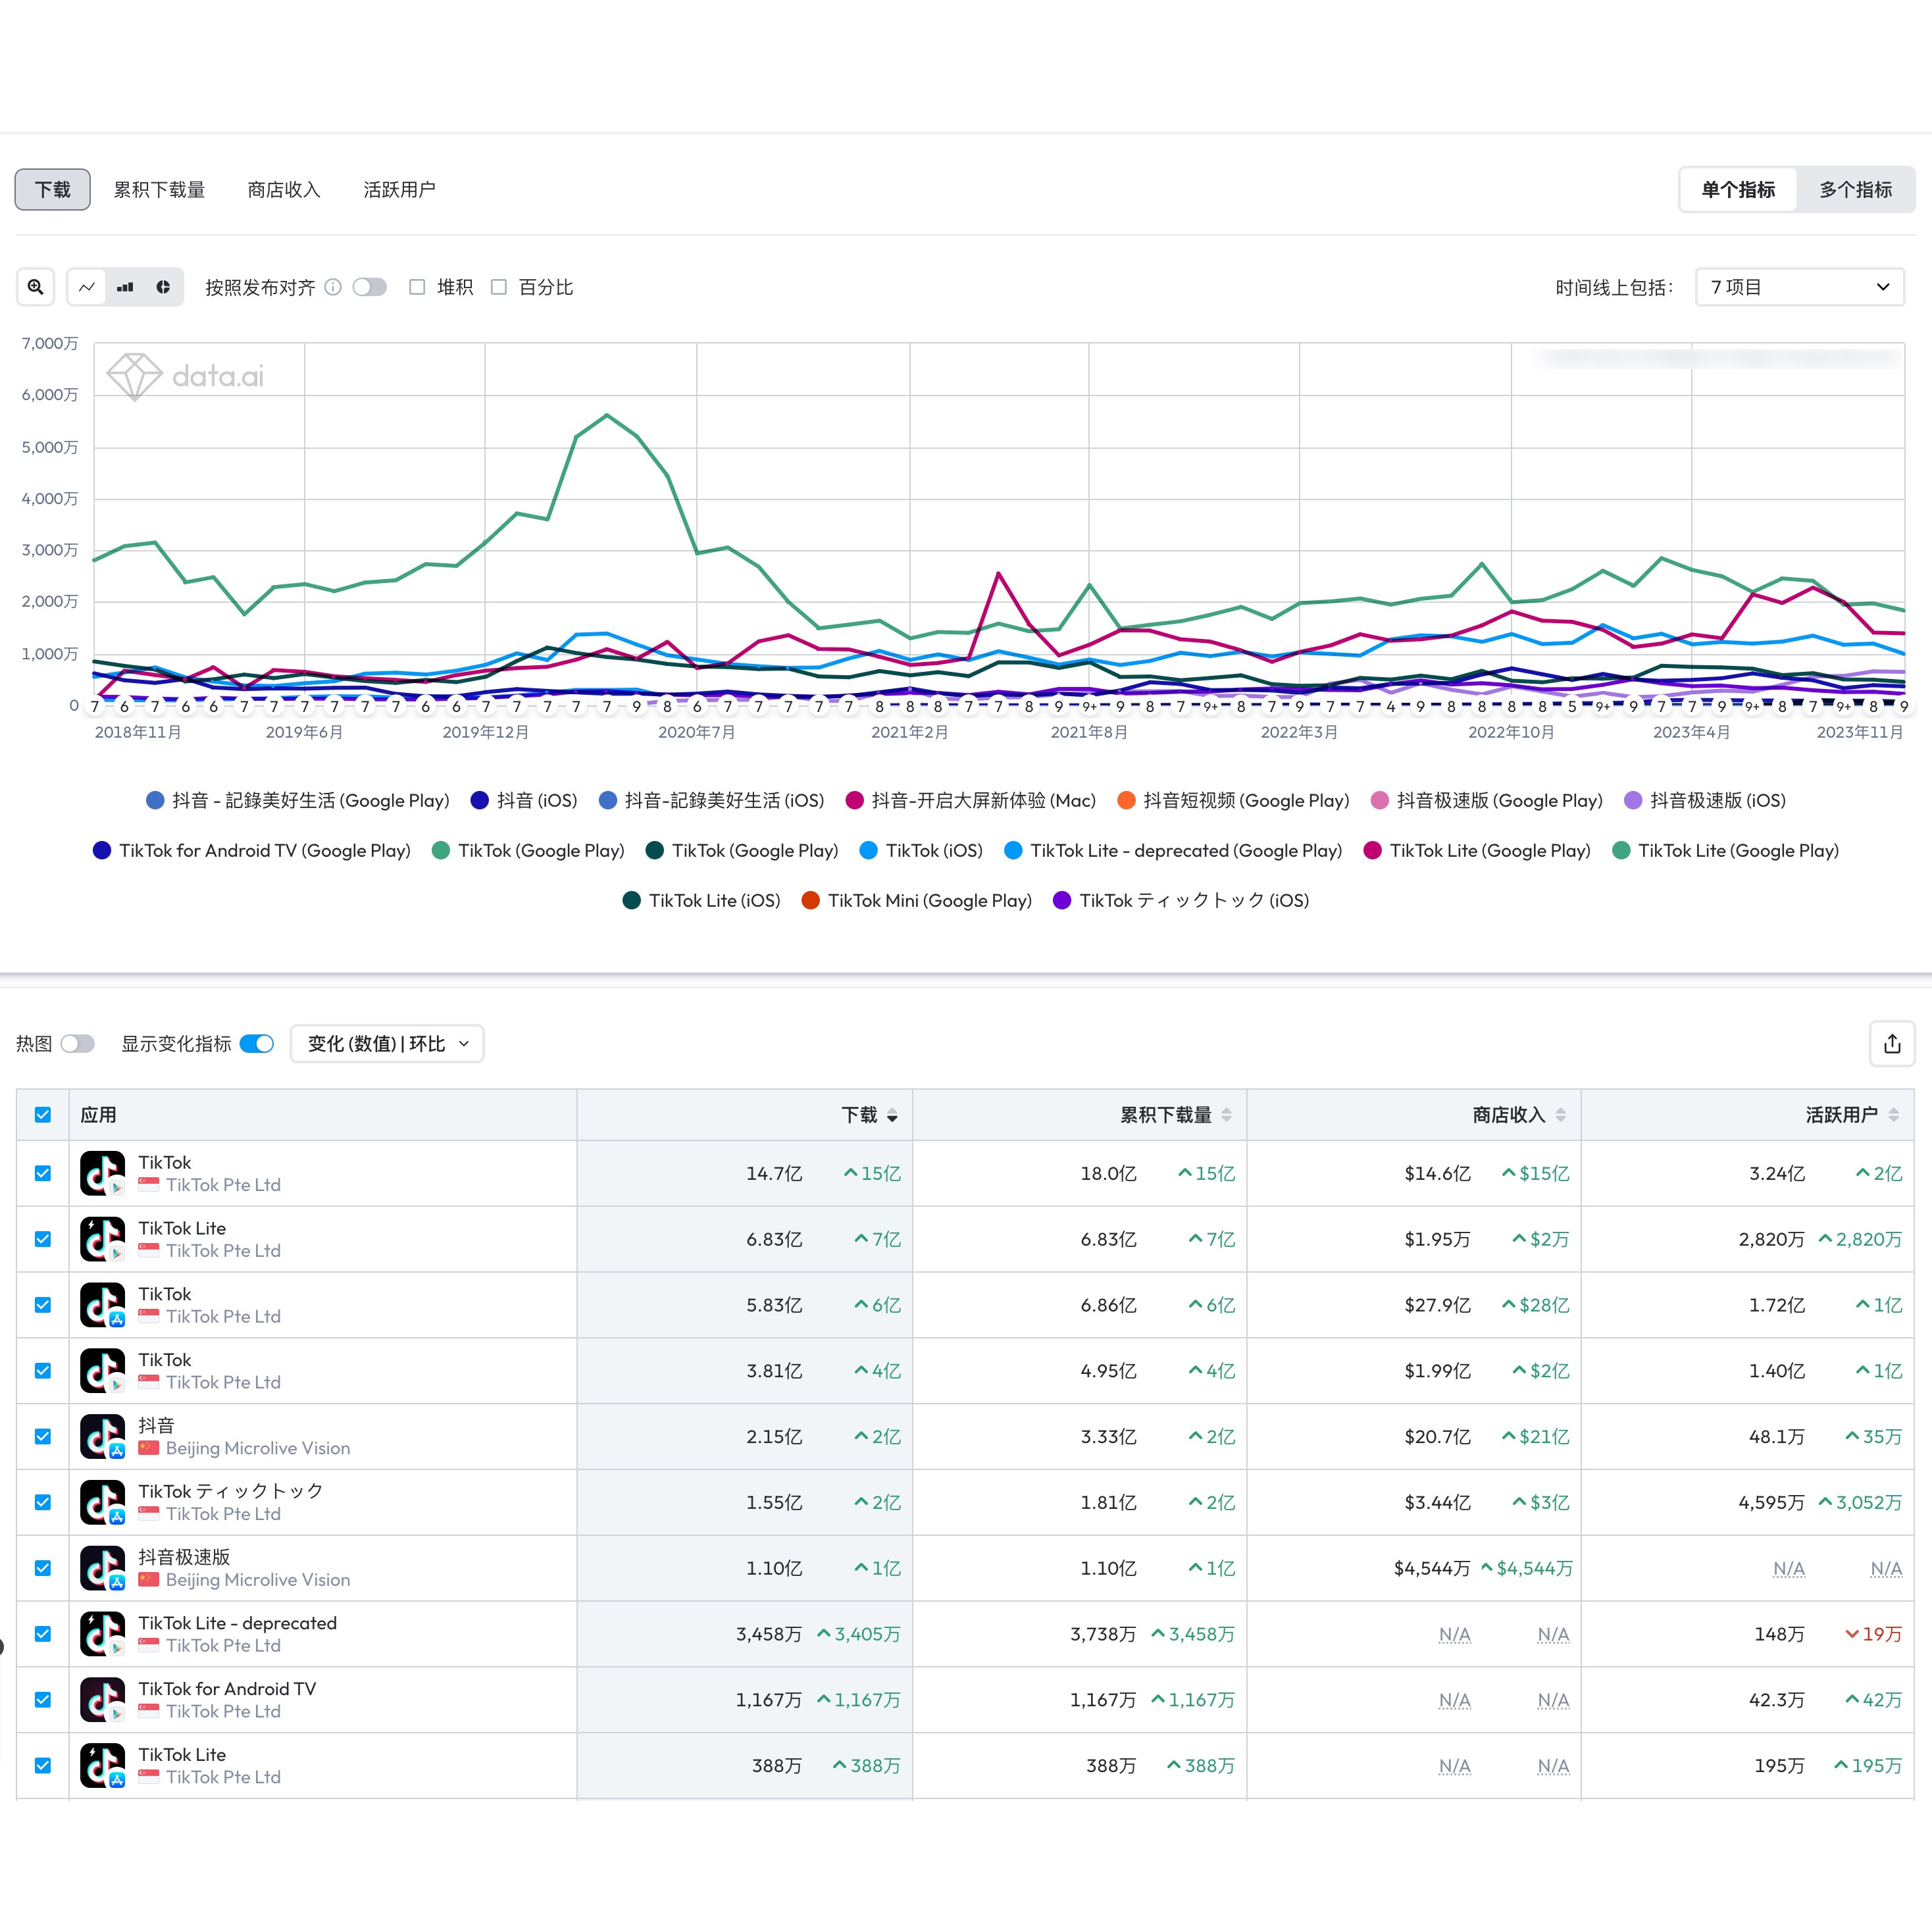The height and width of the screenshot is (1932, 1932).
Task: Click TikTok Lite iOS icon in 388万 row
Action: click(x=103, y=1766)
